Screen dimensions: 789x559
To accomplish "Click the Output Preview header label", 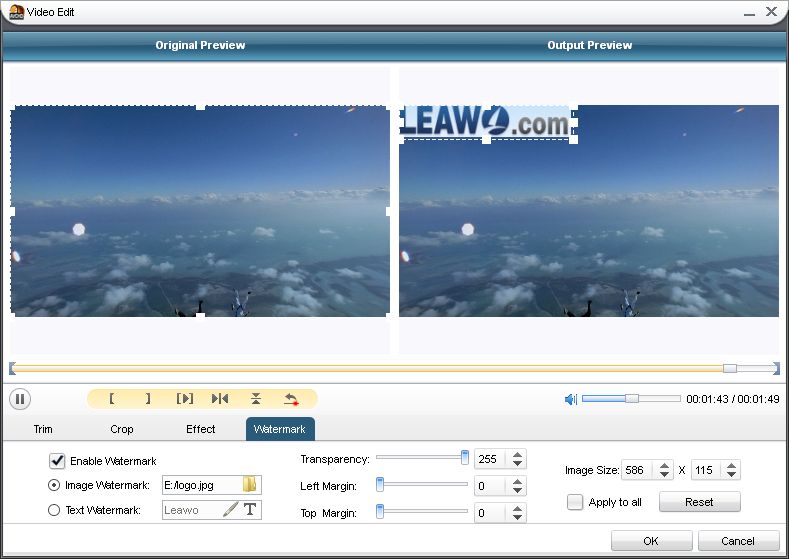I will click(590, 45).
